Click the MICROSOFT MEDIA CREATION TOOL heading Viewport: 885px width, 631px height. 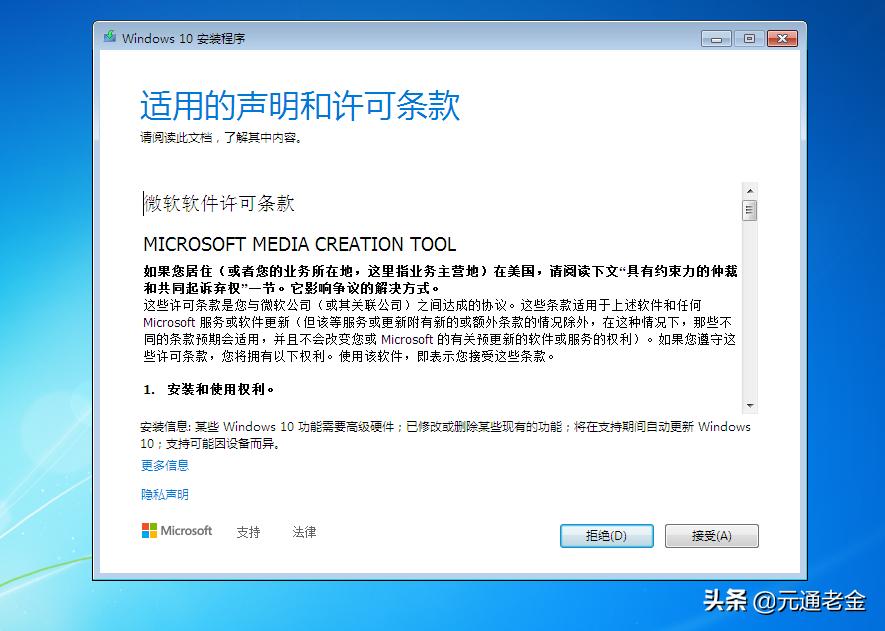(300, 244)
